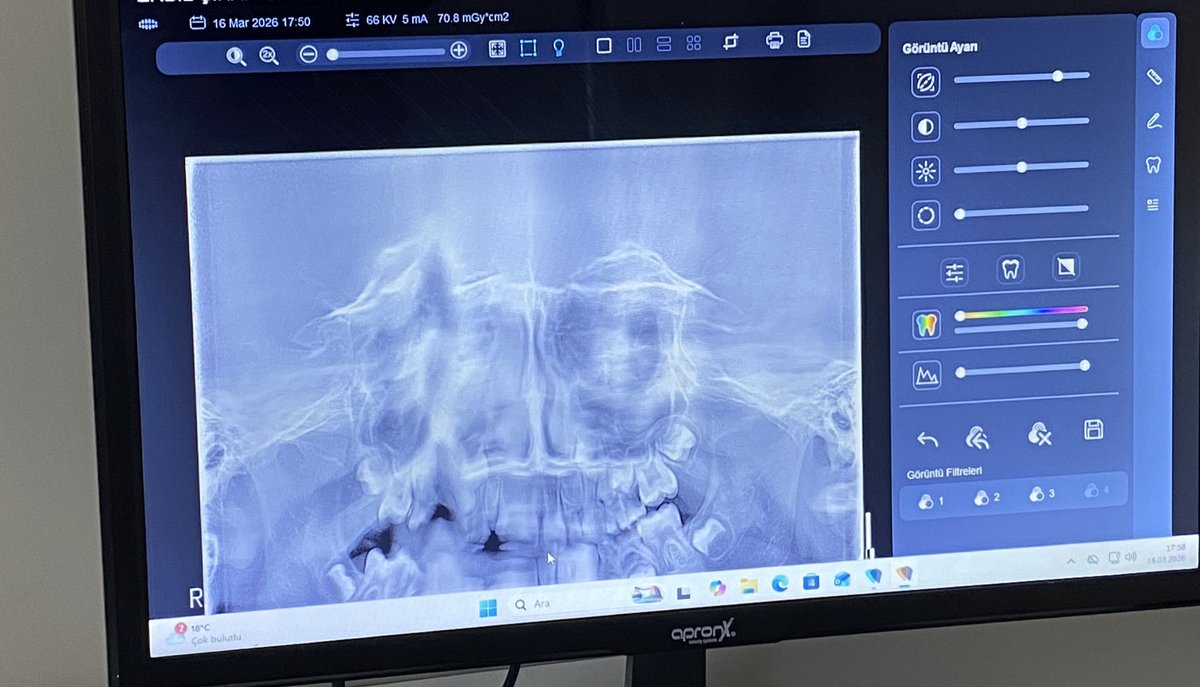Click the invert image button

[x=1067, y=267]
